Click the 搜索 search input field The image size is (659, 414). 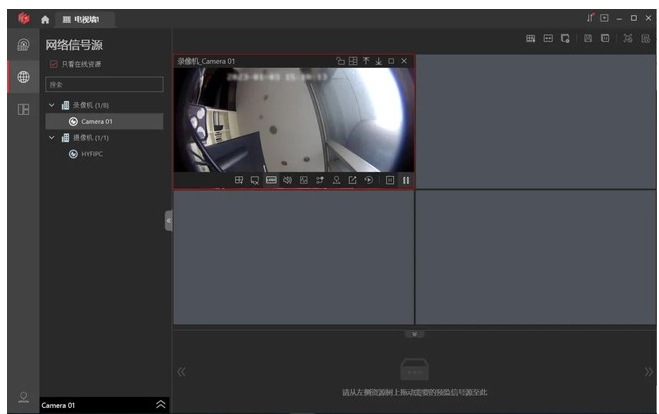pyautogui.click(x=104, y=85)
